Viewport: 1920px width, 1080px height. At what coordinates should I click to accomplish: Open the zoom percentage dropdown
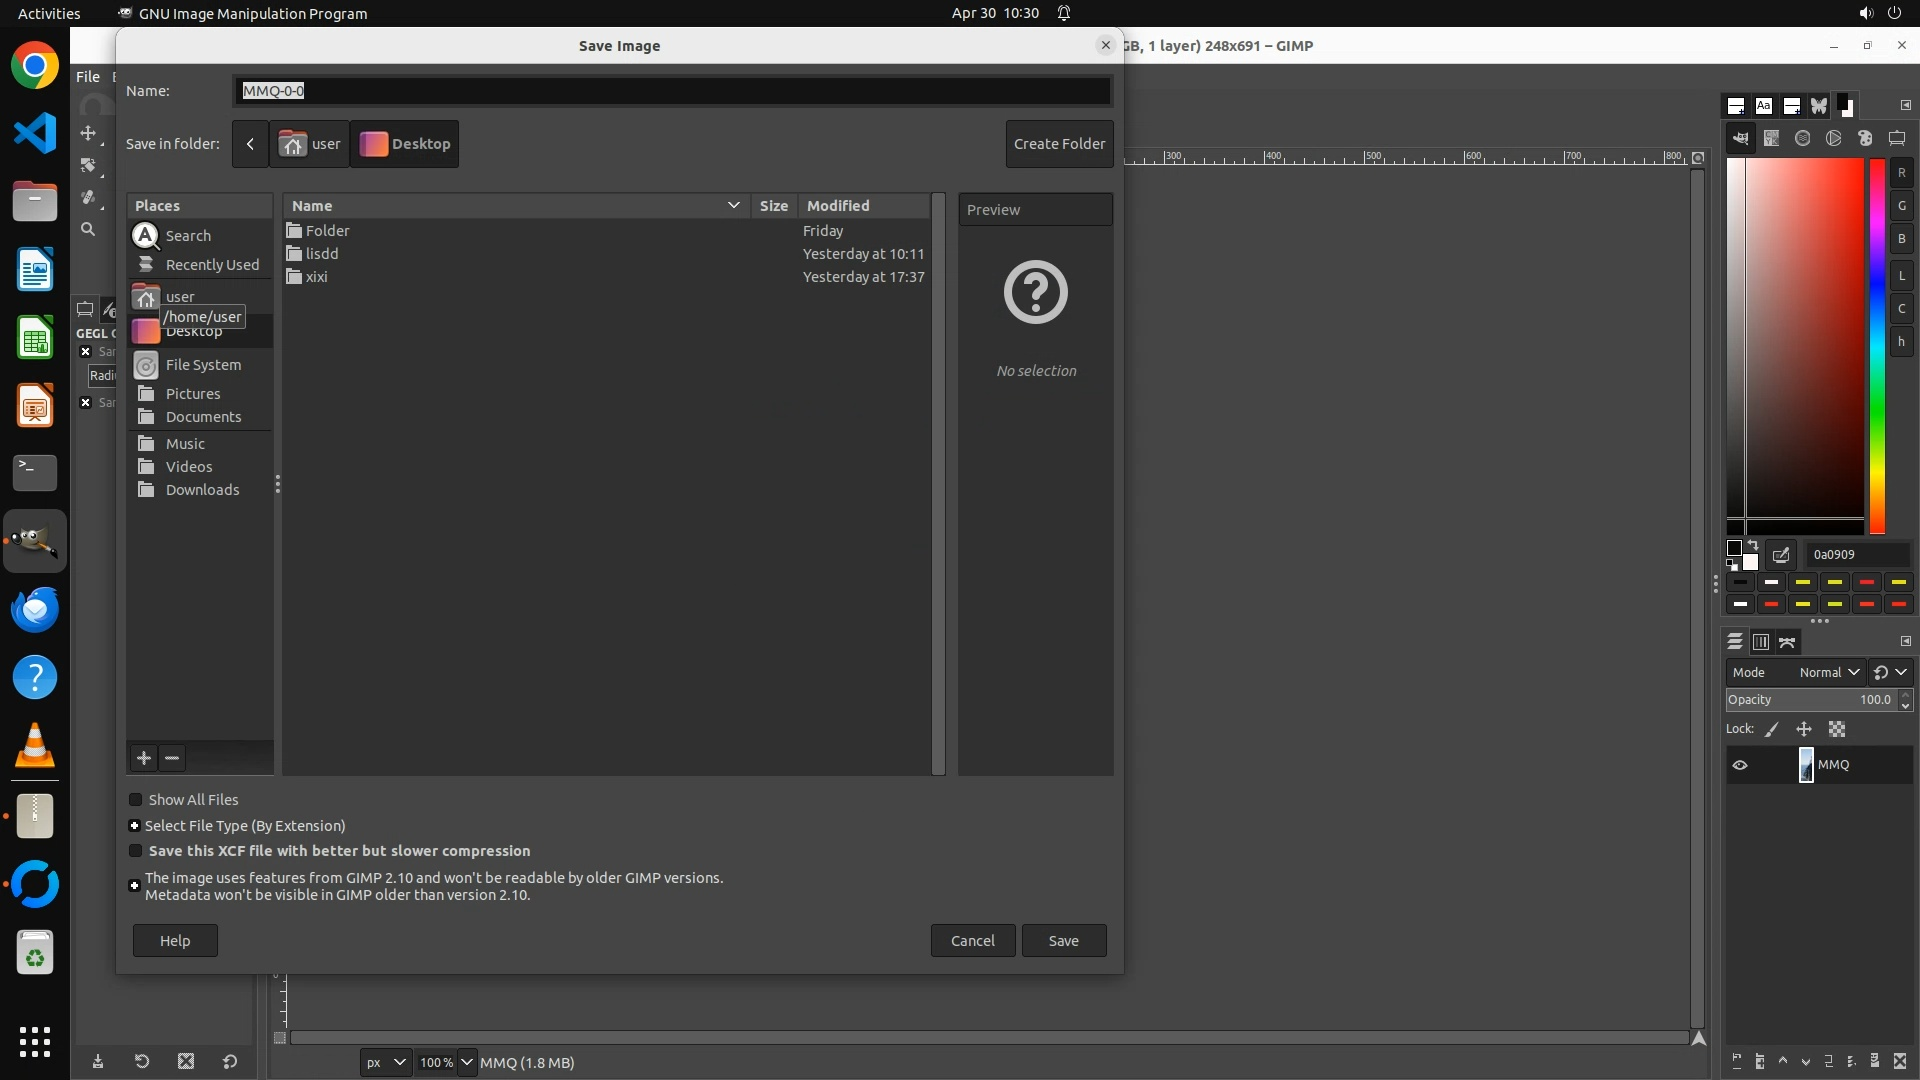tap(467, 1062)
